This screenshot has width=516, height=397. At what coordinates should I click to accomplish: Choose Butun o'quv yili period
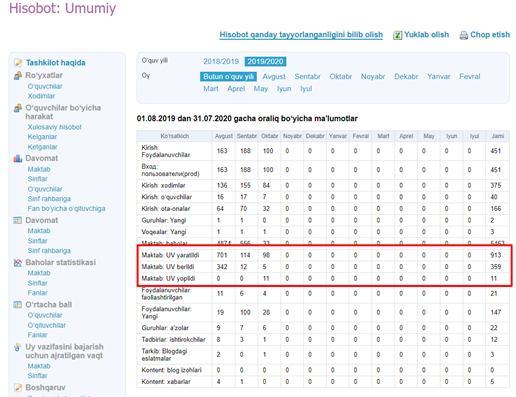pos(228,77)
